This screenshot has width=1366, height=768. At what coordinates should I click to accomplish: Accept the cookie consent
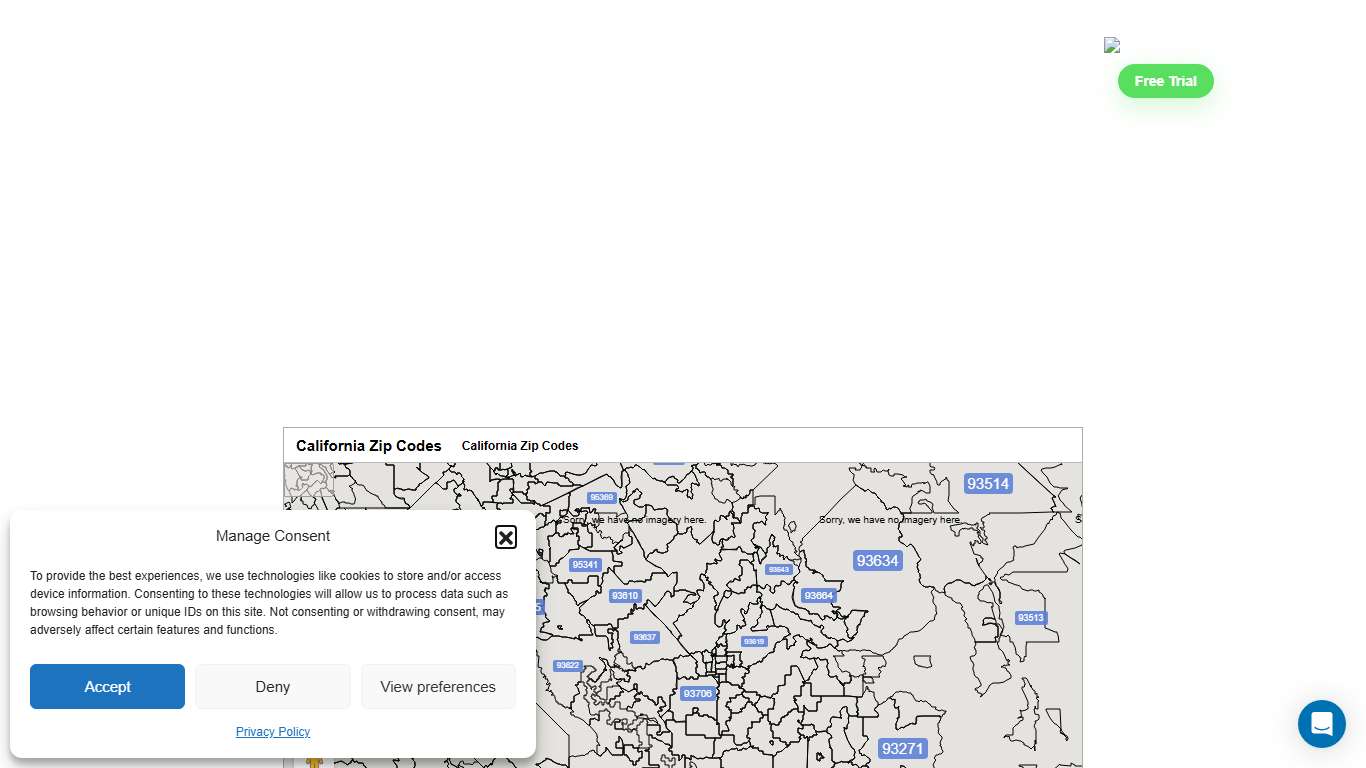107,686
